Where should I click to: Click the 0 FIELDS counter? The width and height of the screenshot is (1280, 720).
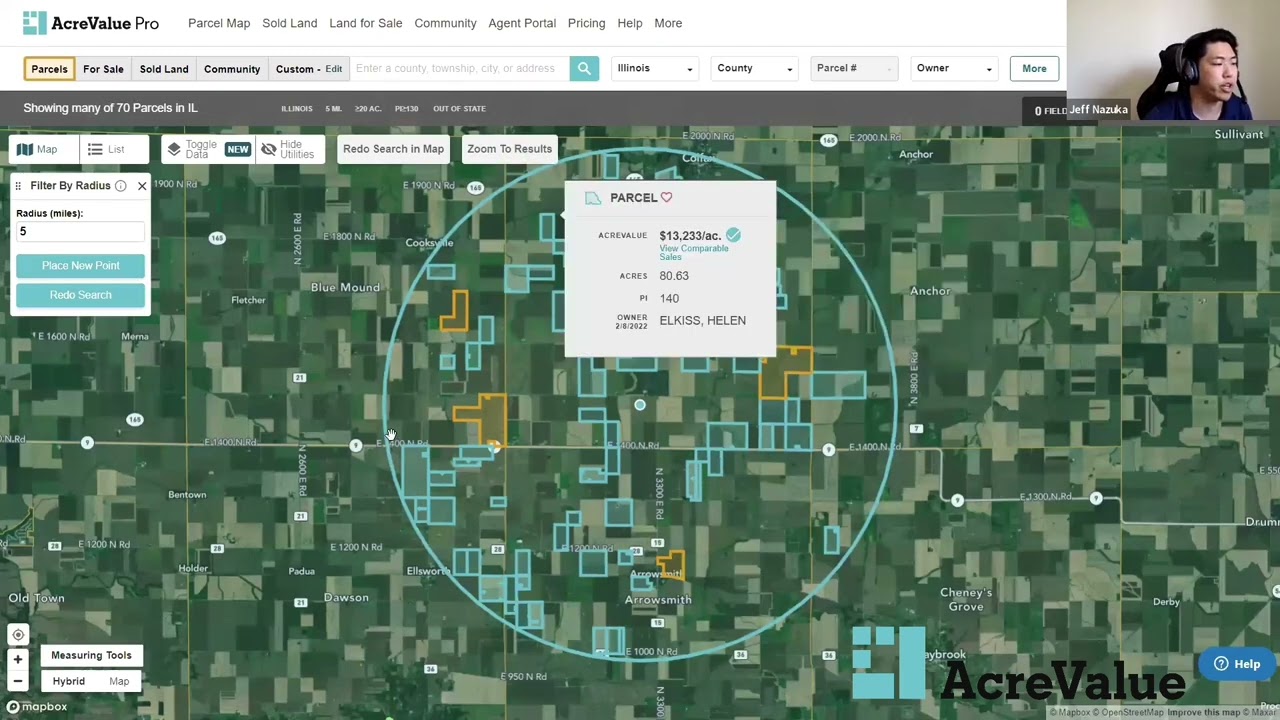(1050, 110)
